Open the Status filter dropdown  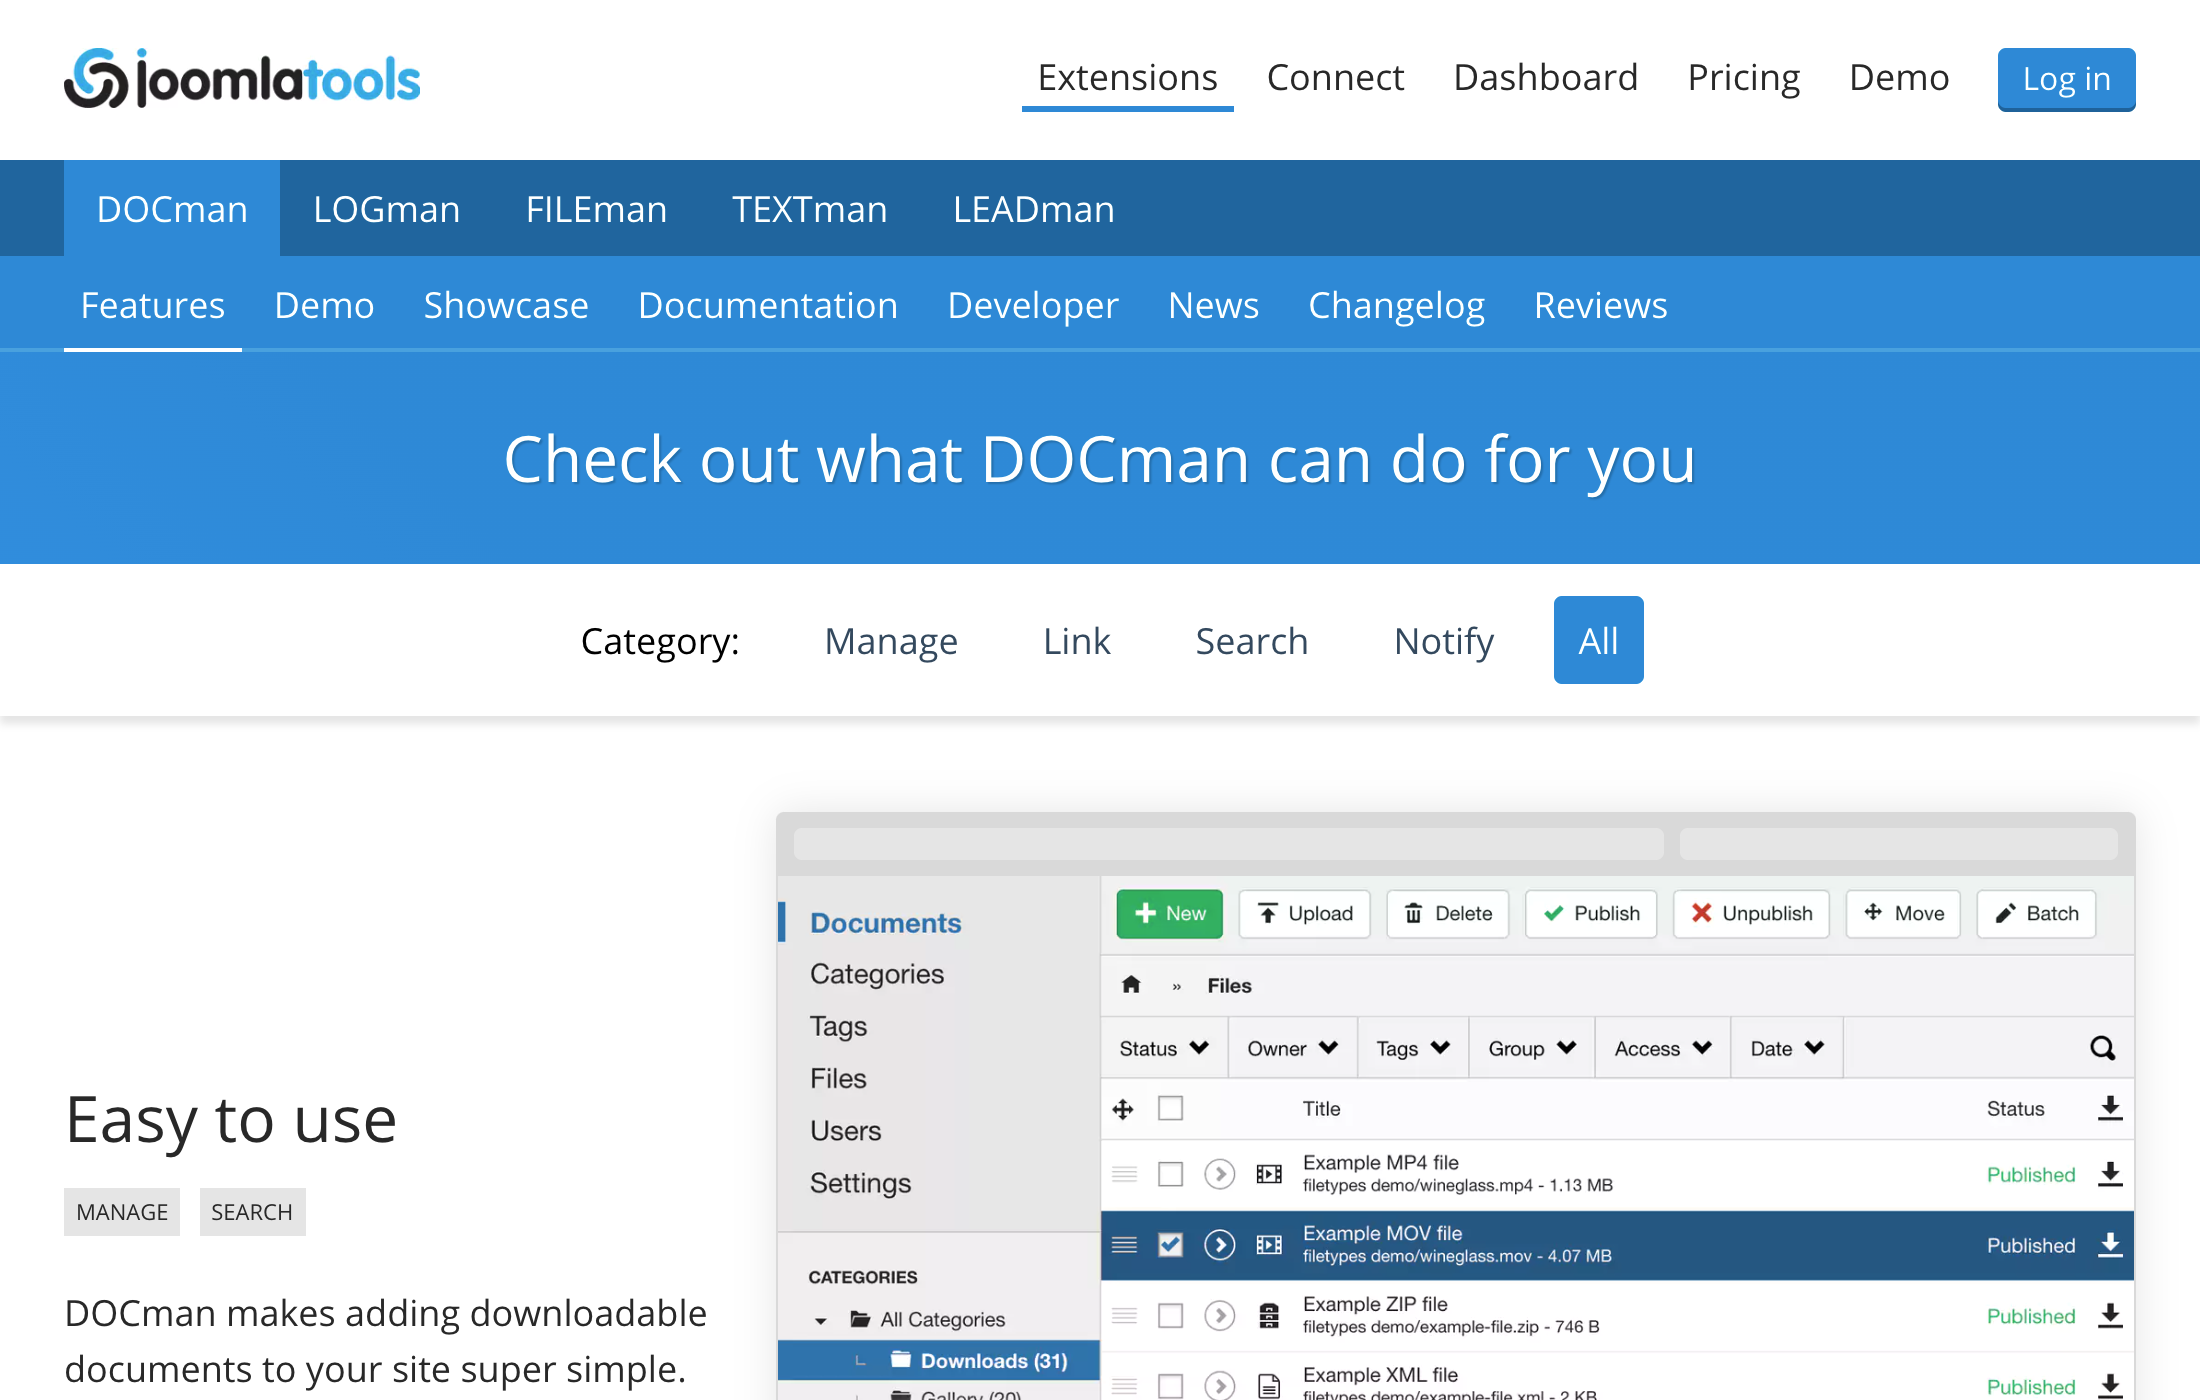1164,1048
